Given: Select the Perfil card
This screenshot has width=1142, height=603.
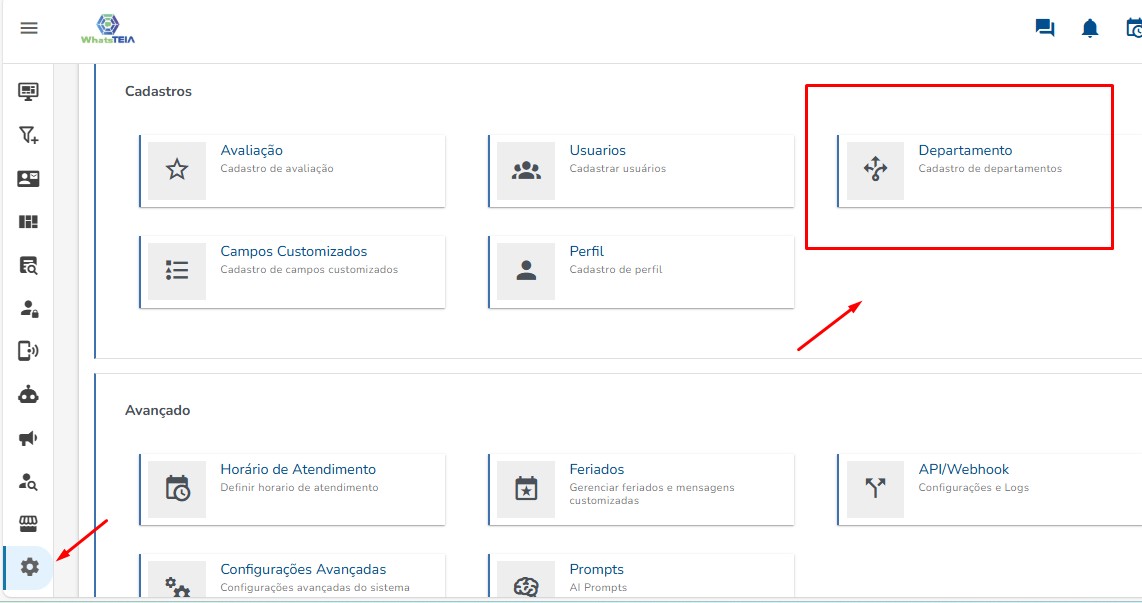Looking at the screenshot, I should pos(640,271).
